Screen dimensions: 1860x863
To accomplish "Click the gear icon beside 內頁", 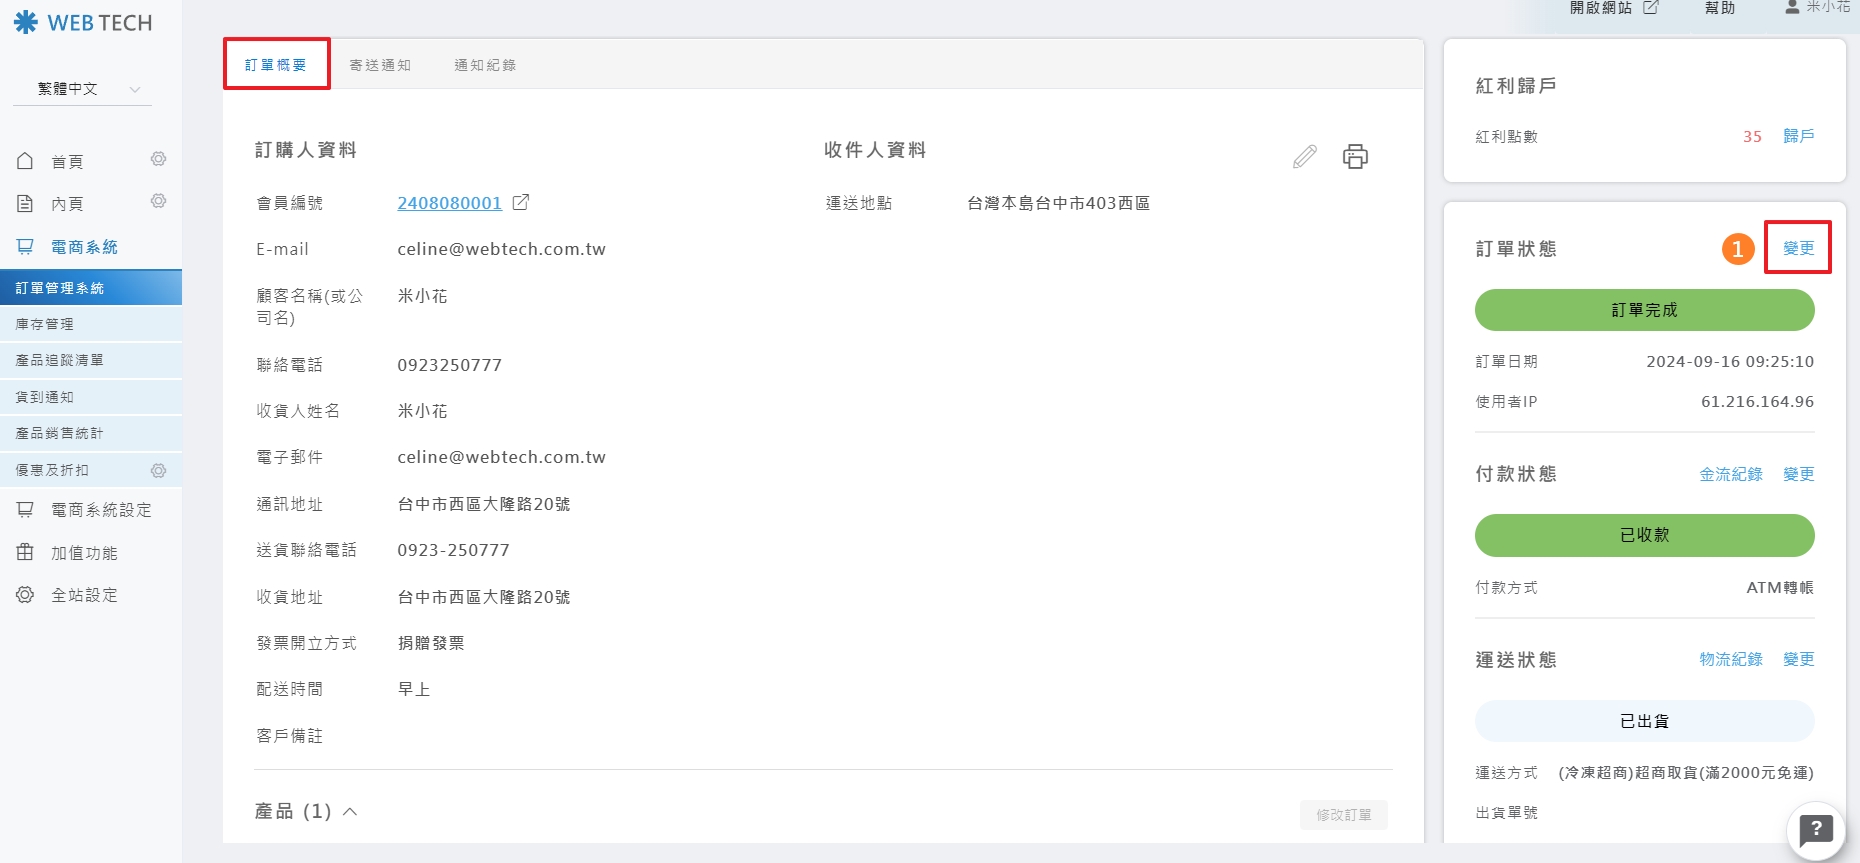I will [158, 202].
